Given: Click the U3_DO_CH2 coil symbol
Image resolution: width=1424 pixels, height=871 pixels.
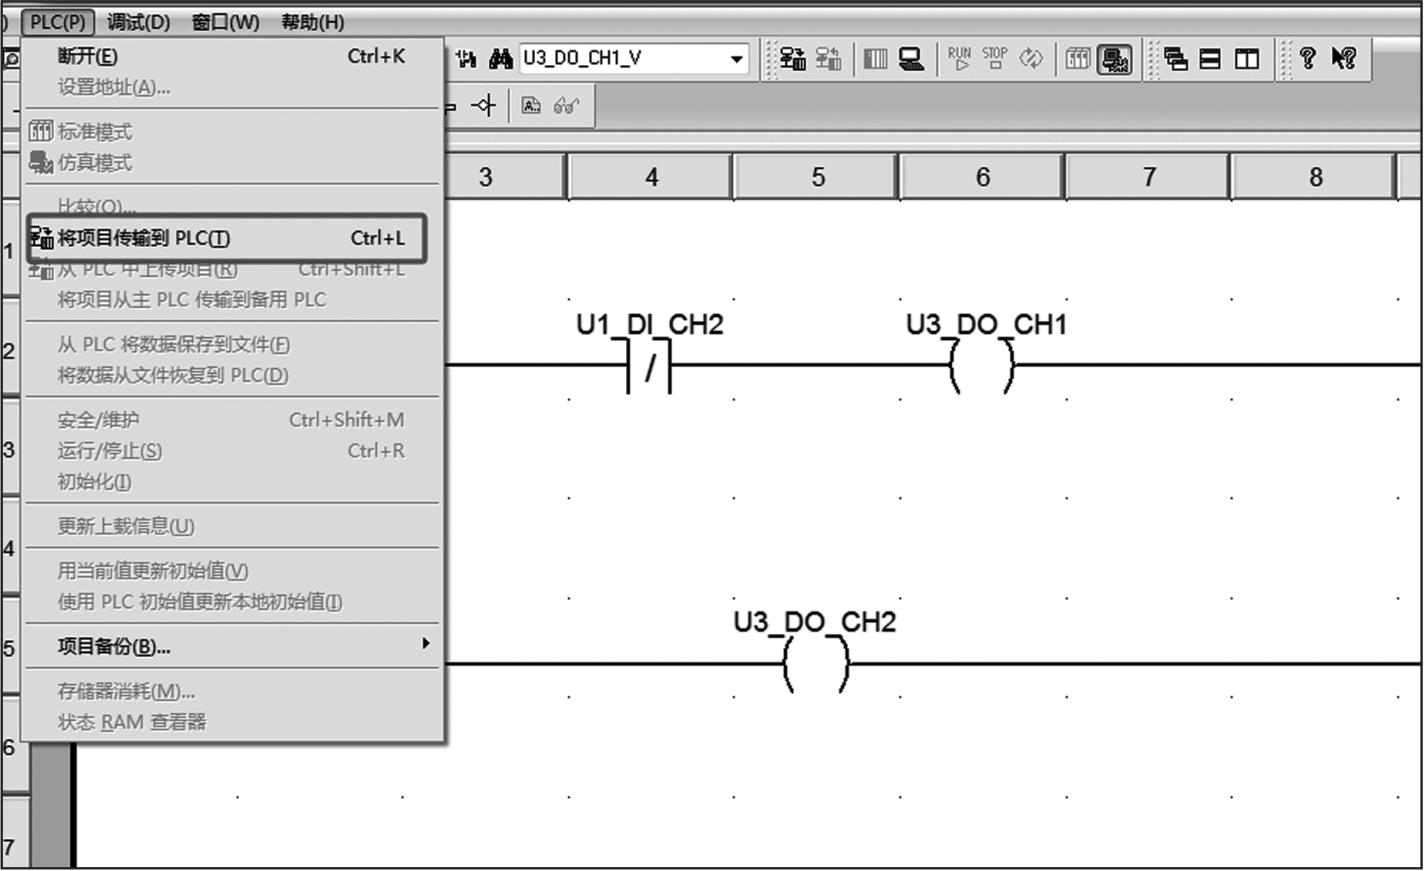Looking at the screenshot, I should pos(815,665).
